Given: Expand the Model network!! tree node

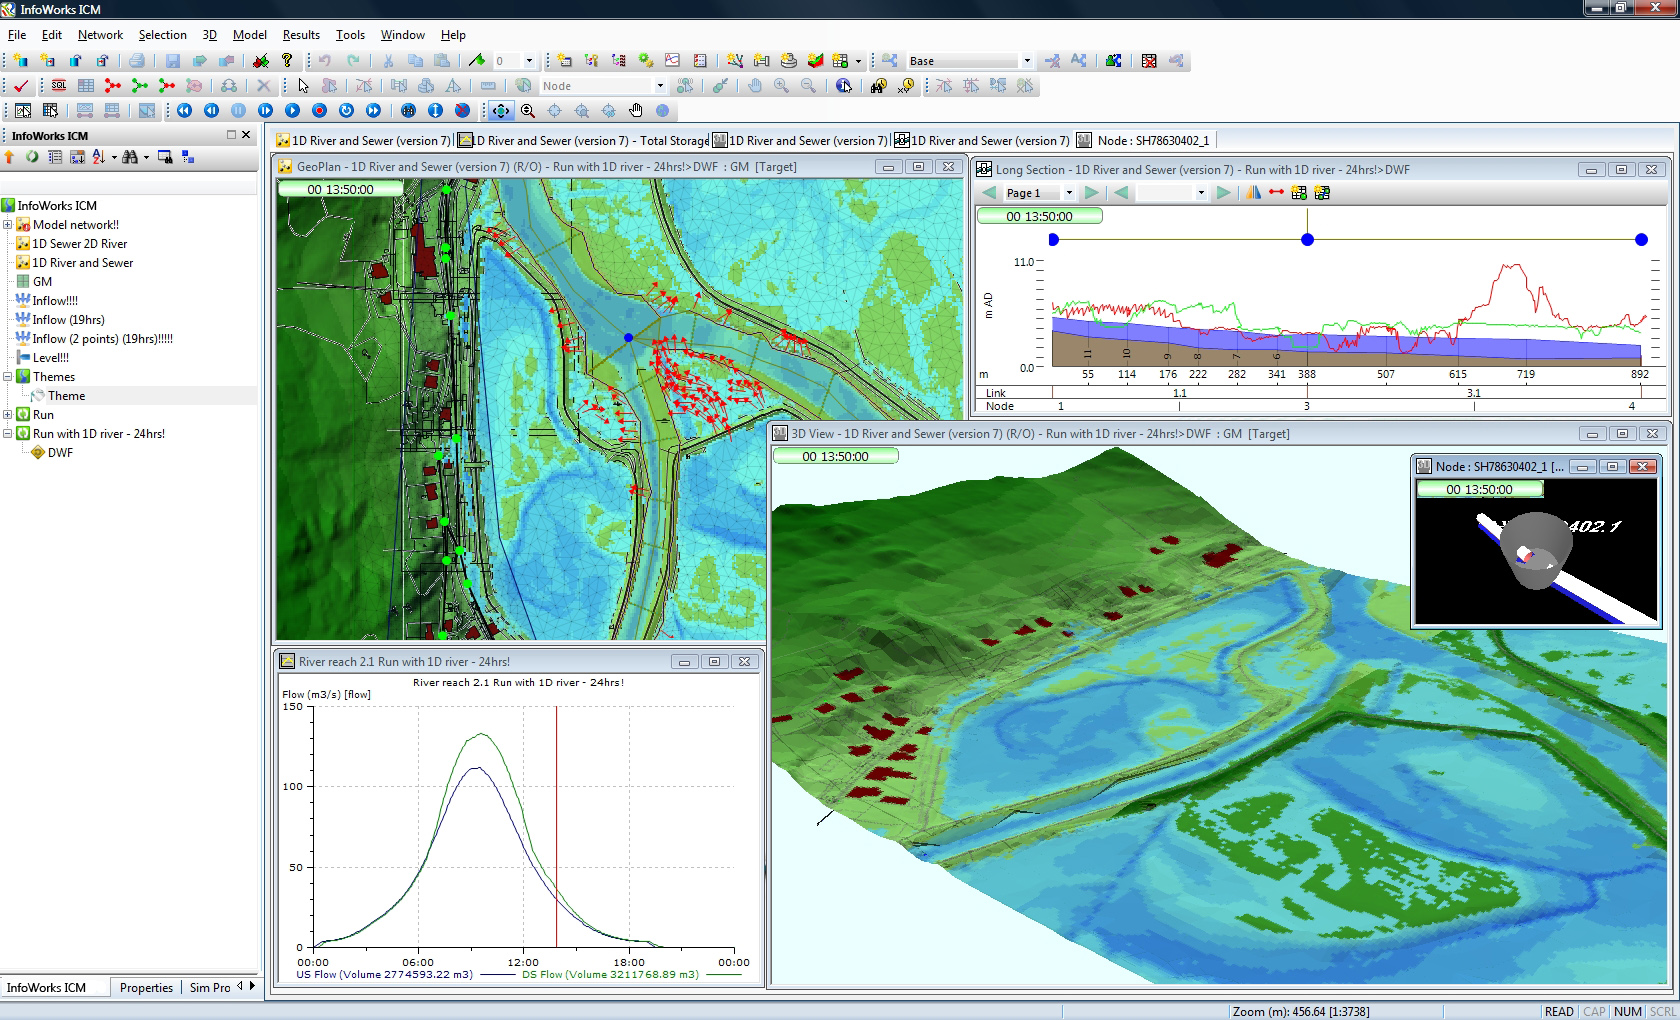Looking at the screenshot, I should 7,225.
